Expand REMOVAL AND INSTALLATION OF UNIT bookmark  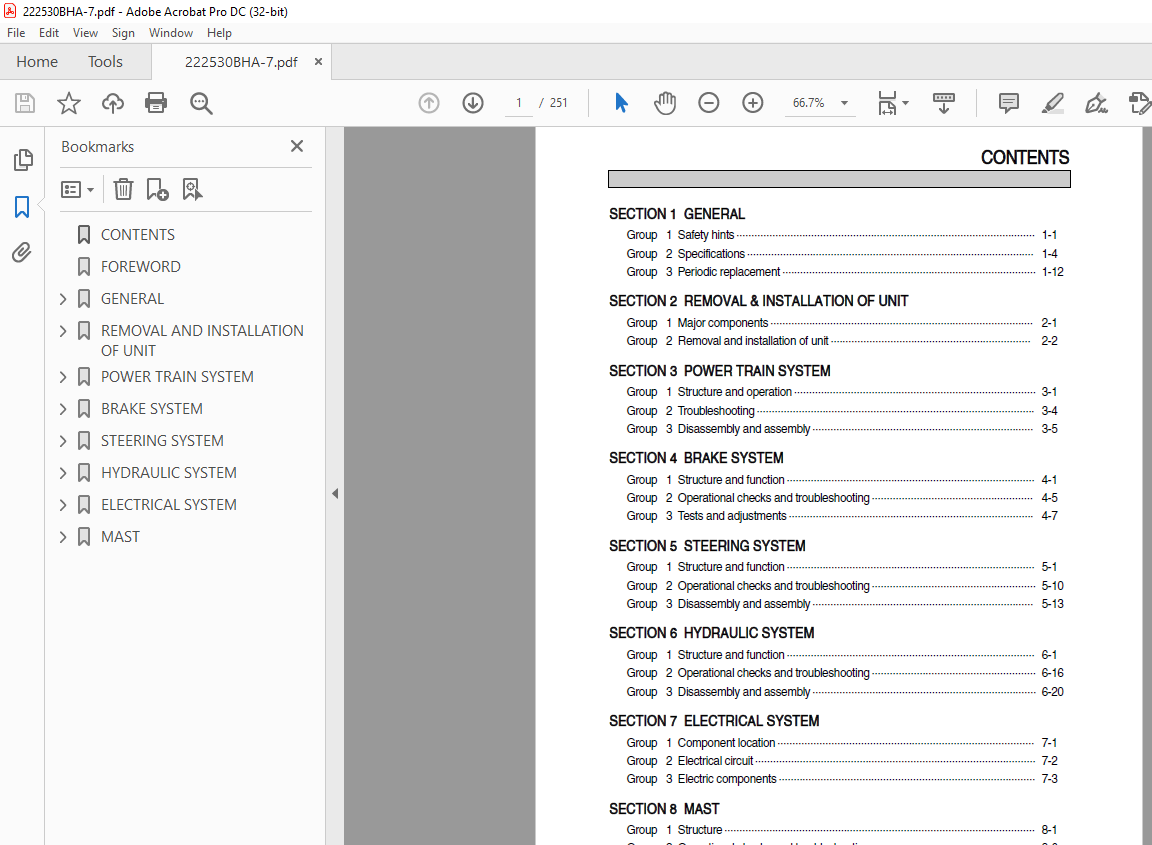[62, 331]
